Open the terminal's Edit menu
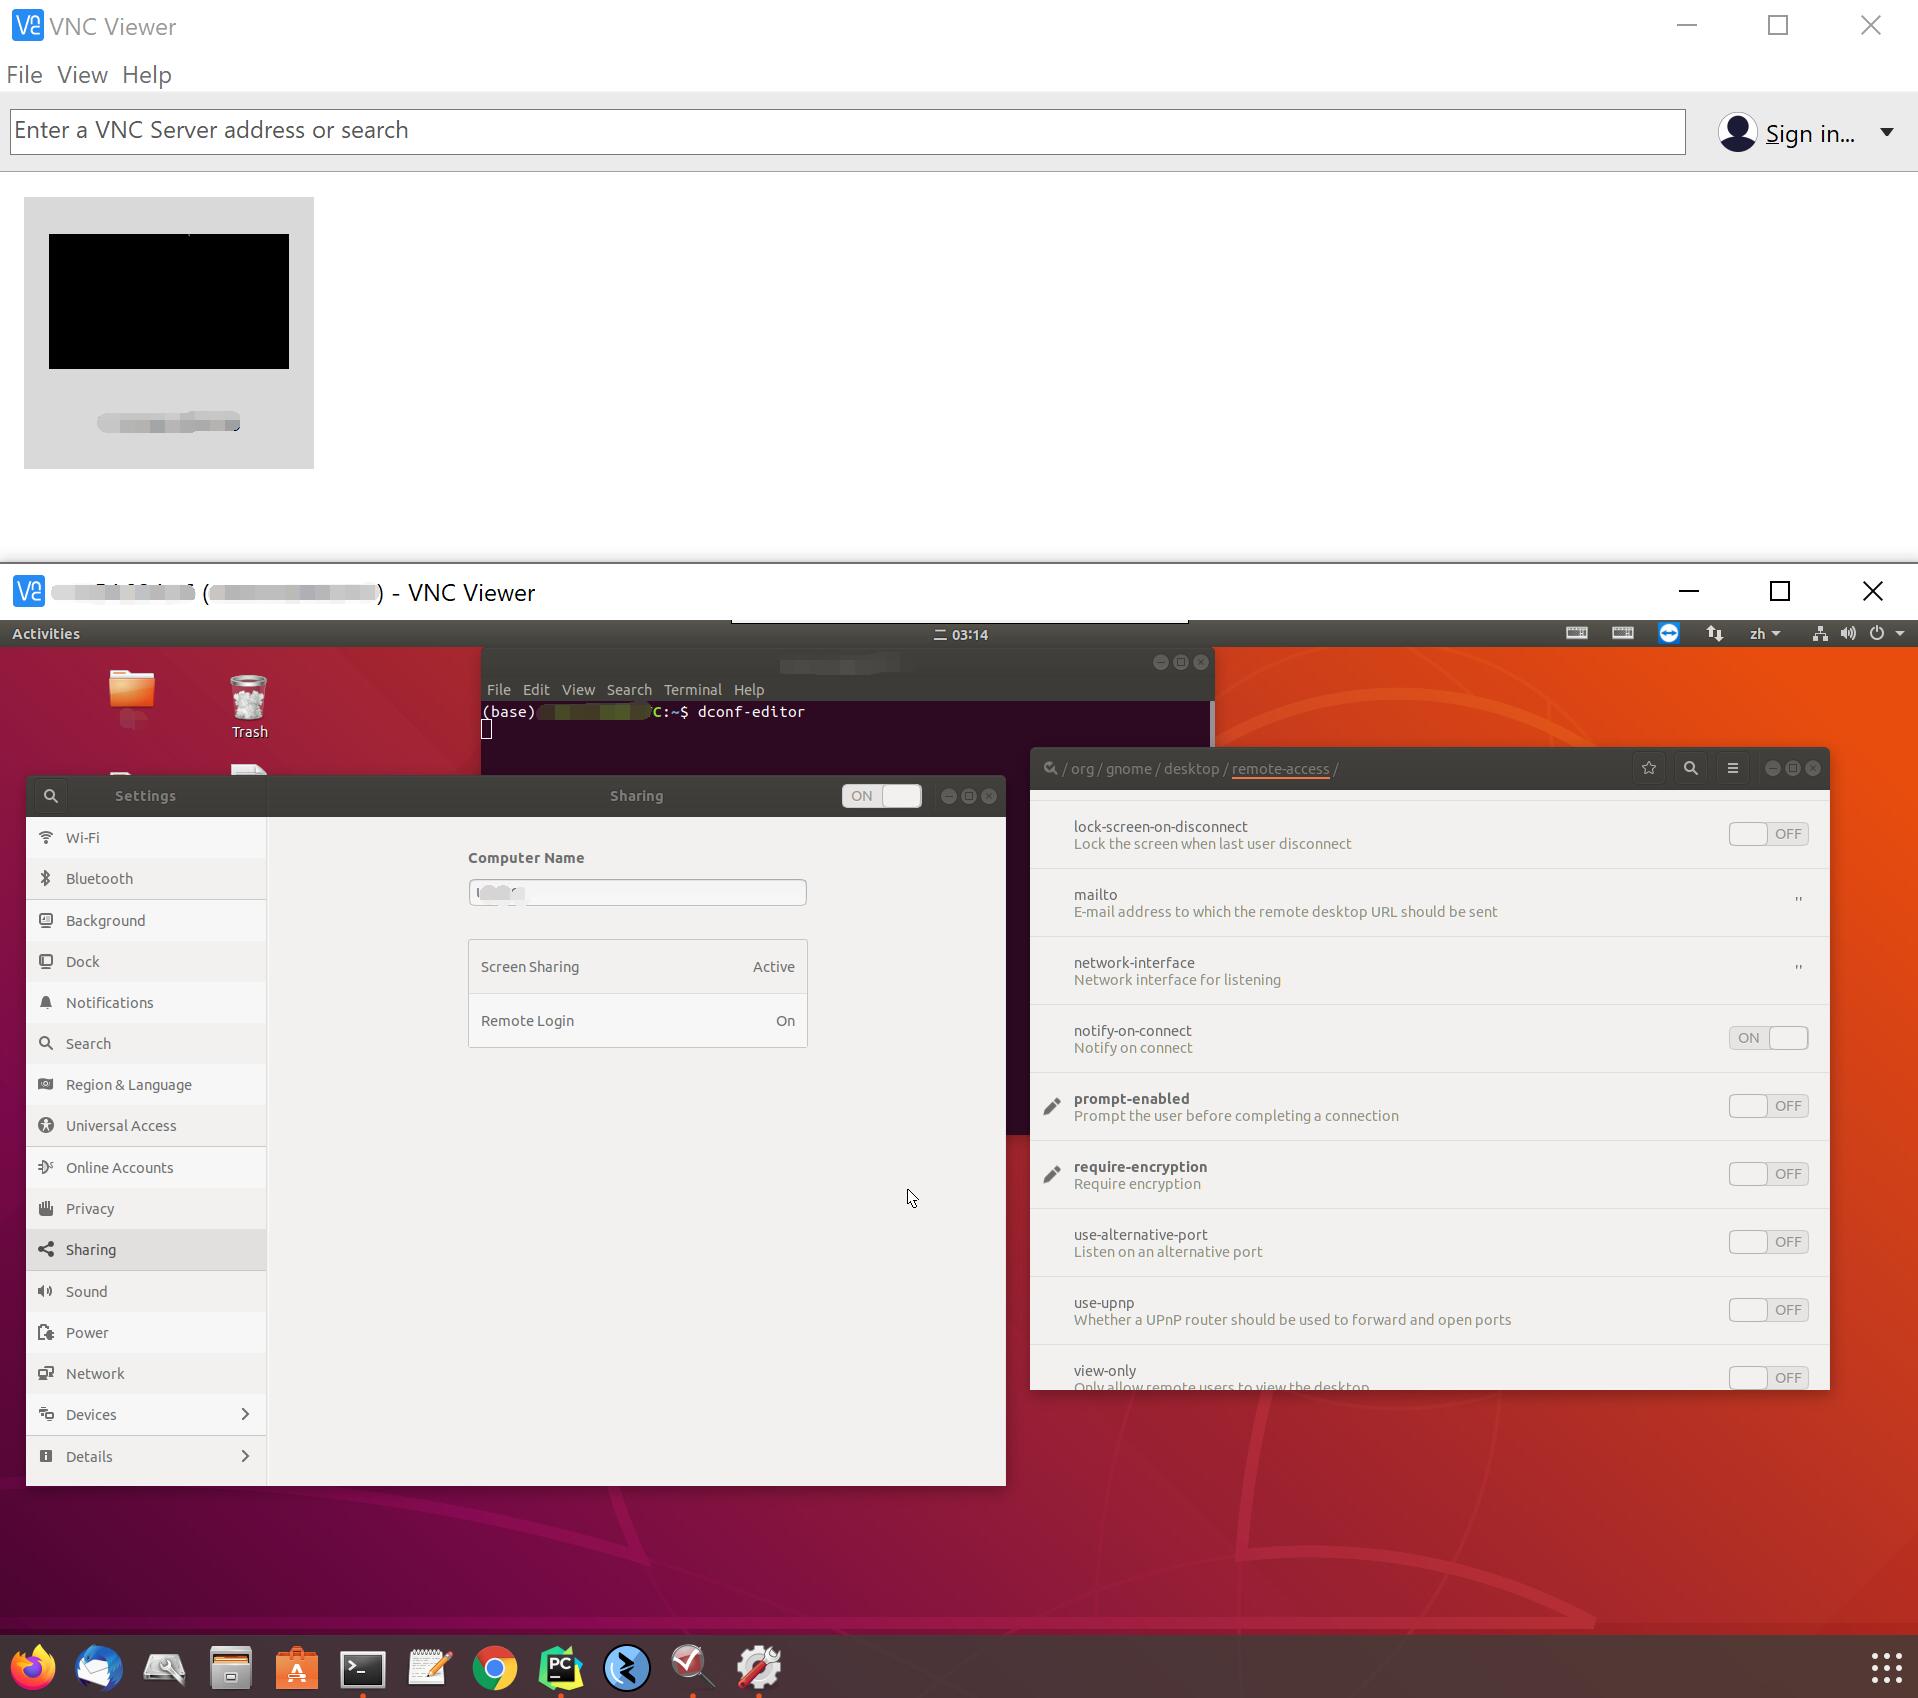Screen dimensions: 1918x1698 pos(536,690)
